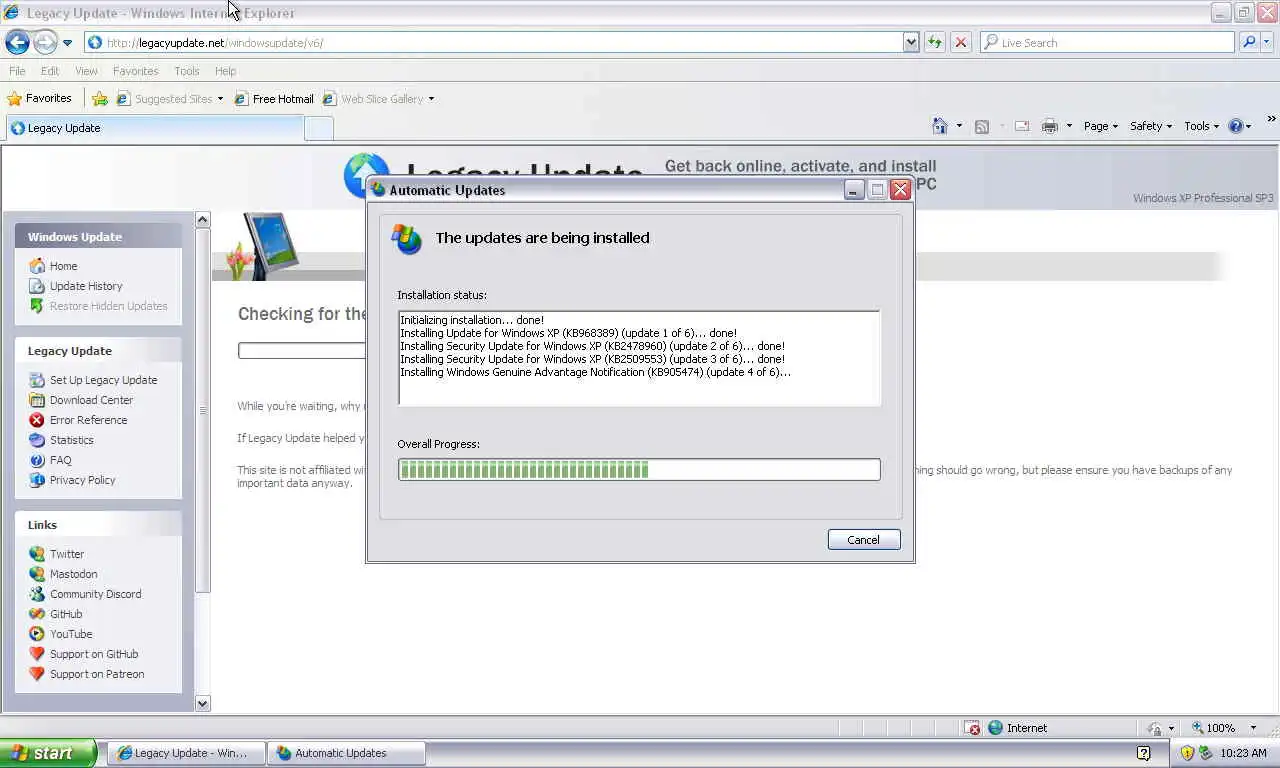Open the Help menu
This screenshot has width=1280, height=768.
pyautogui.click(x=226, y=71)
